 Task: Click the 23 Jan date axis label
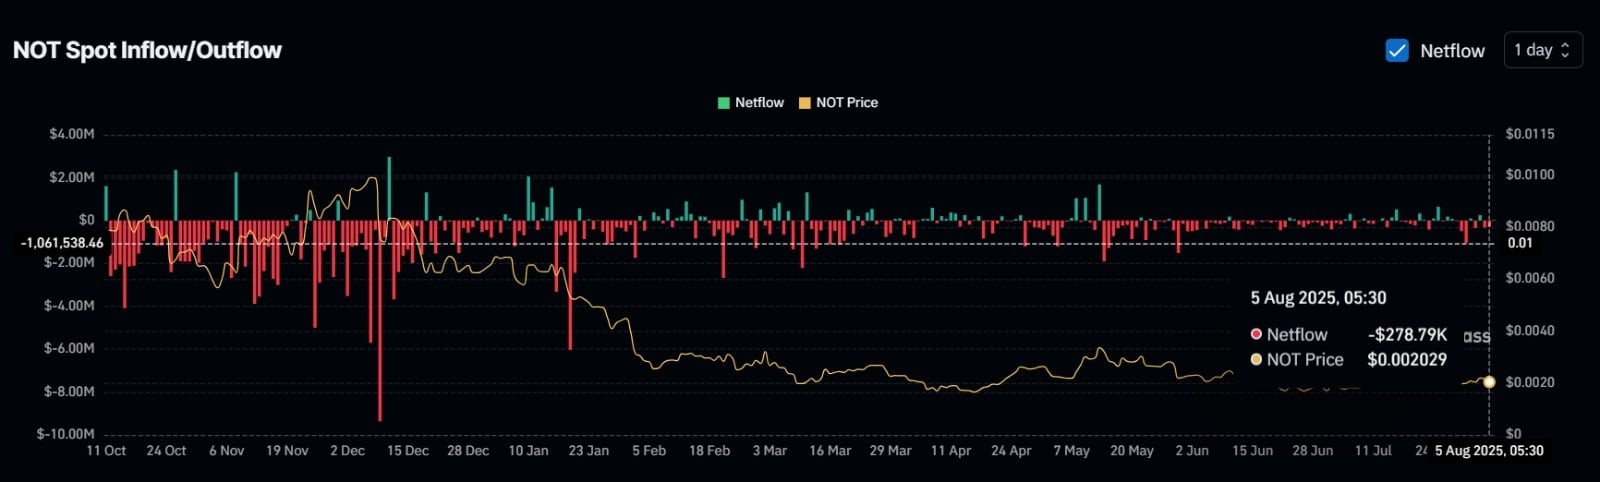(588, 451)
